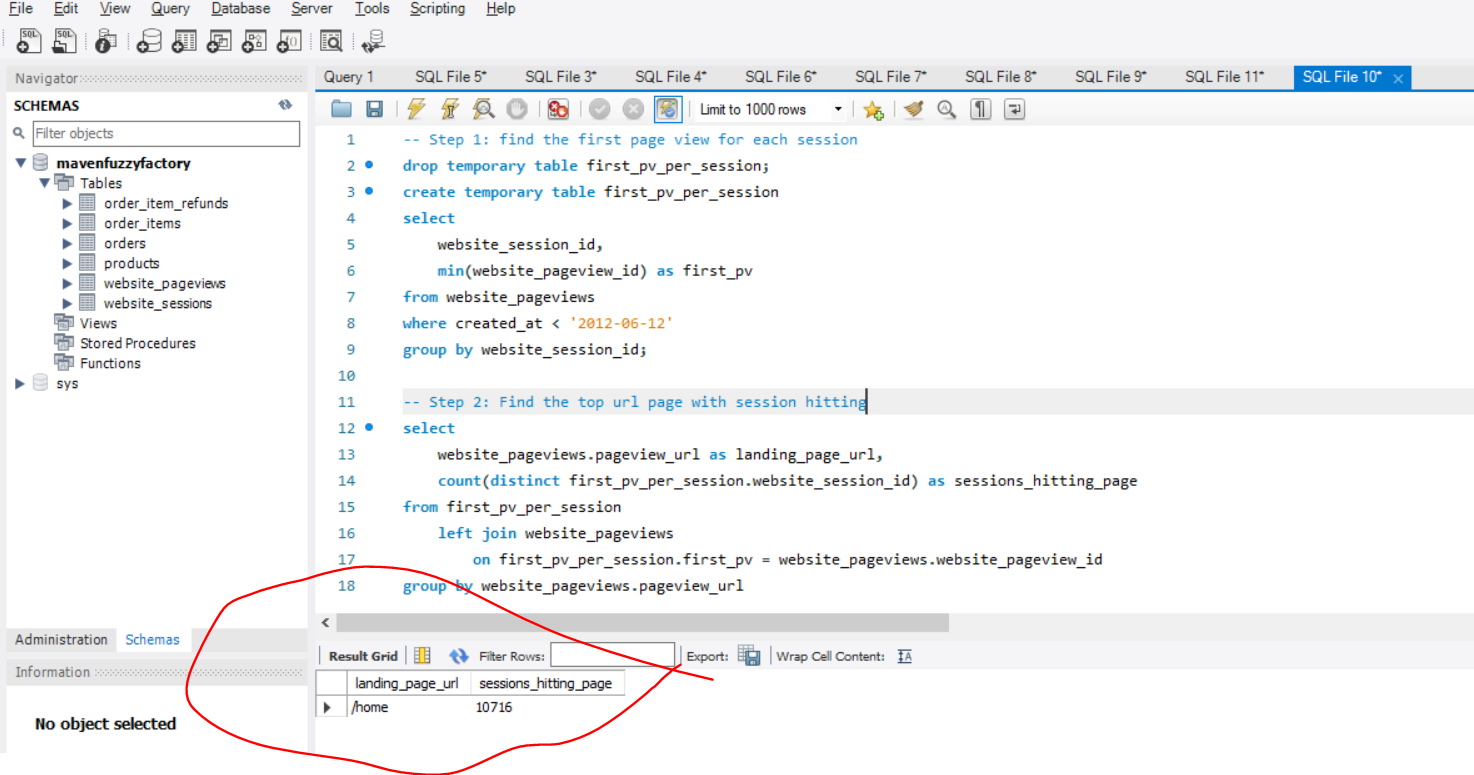1474x775 pixels.
Task: Select the Stored Procedures folder
Action: (x=138, y=343)
